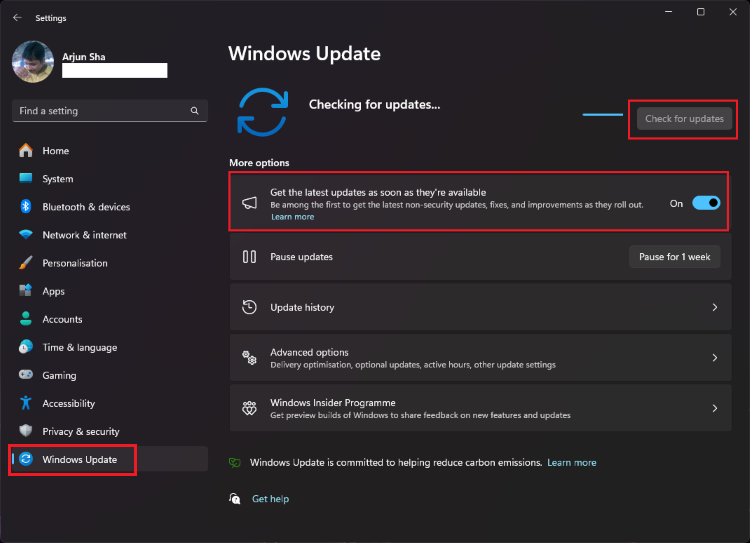Click the On label beside the toggle
Screen dimensions: 750x543
click(x=676, y=204)
